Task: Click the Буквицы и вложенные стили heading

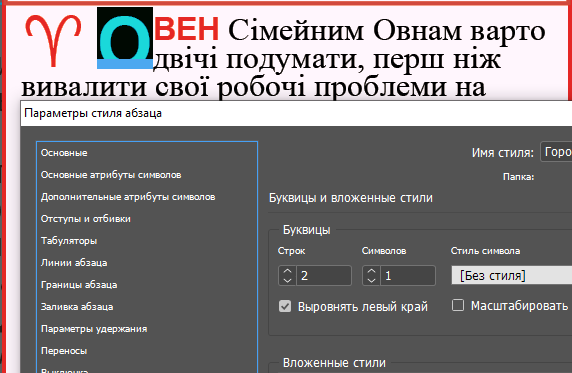Action: 351,198
